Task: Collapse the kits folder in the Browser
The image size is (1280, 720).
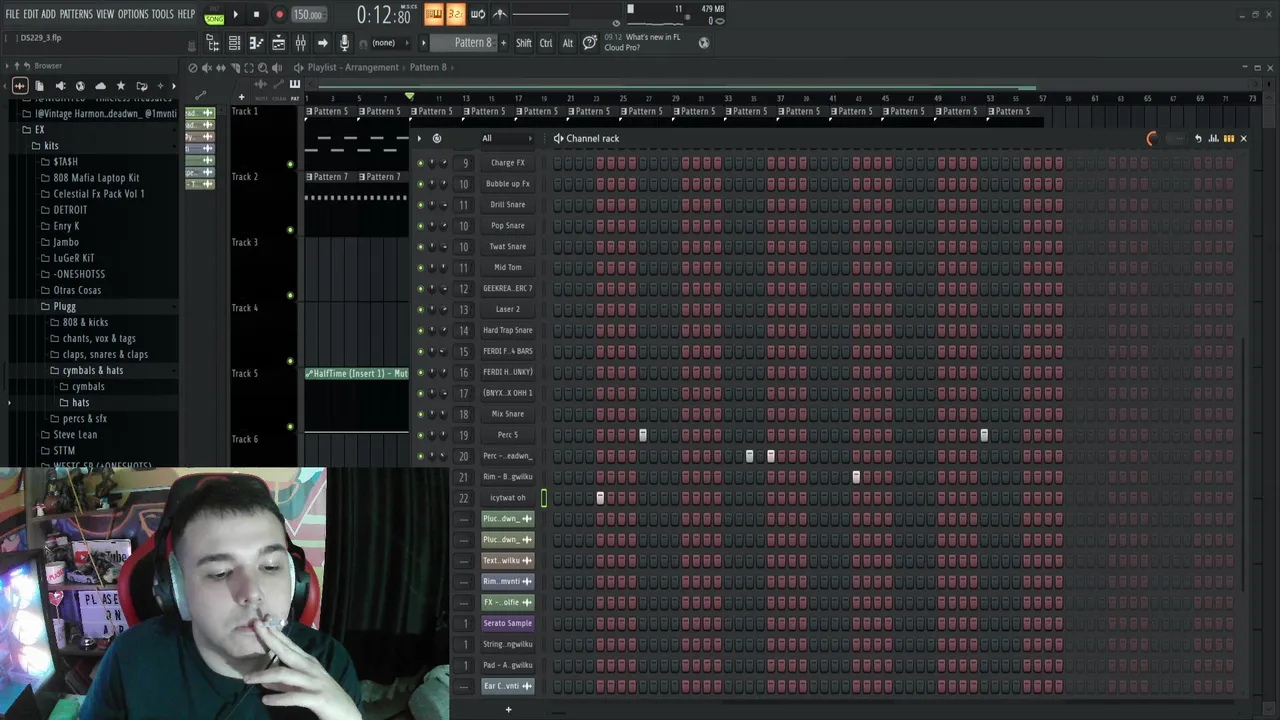Action: tap(50, 145)
